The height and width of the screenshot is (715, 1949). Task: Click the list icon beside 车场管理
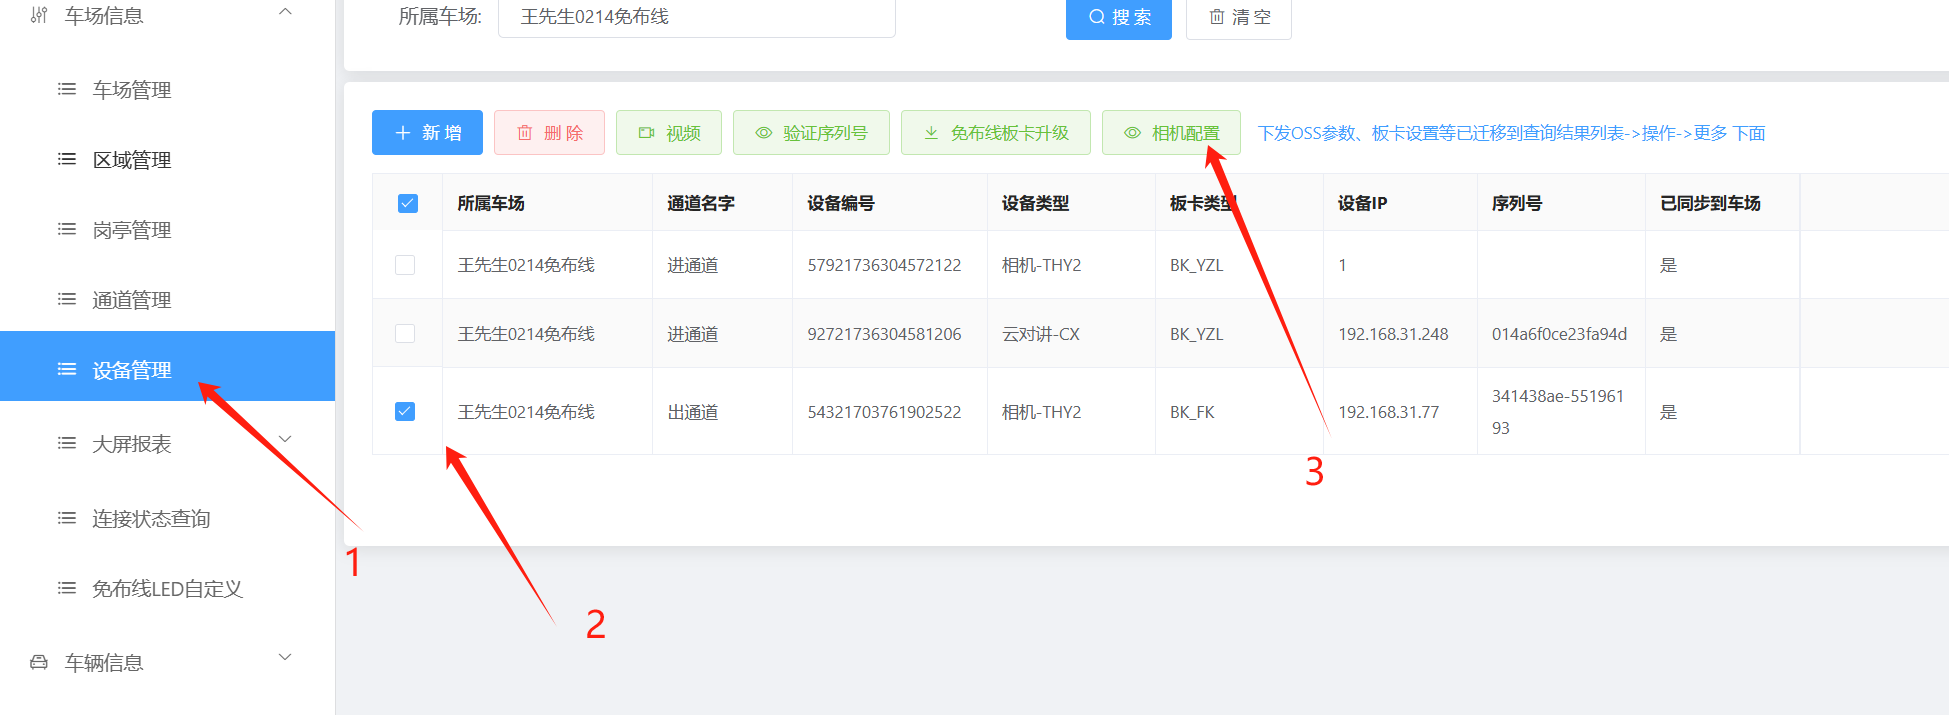point(67,89)
